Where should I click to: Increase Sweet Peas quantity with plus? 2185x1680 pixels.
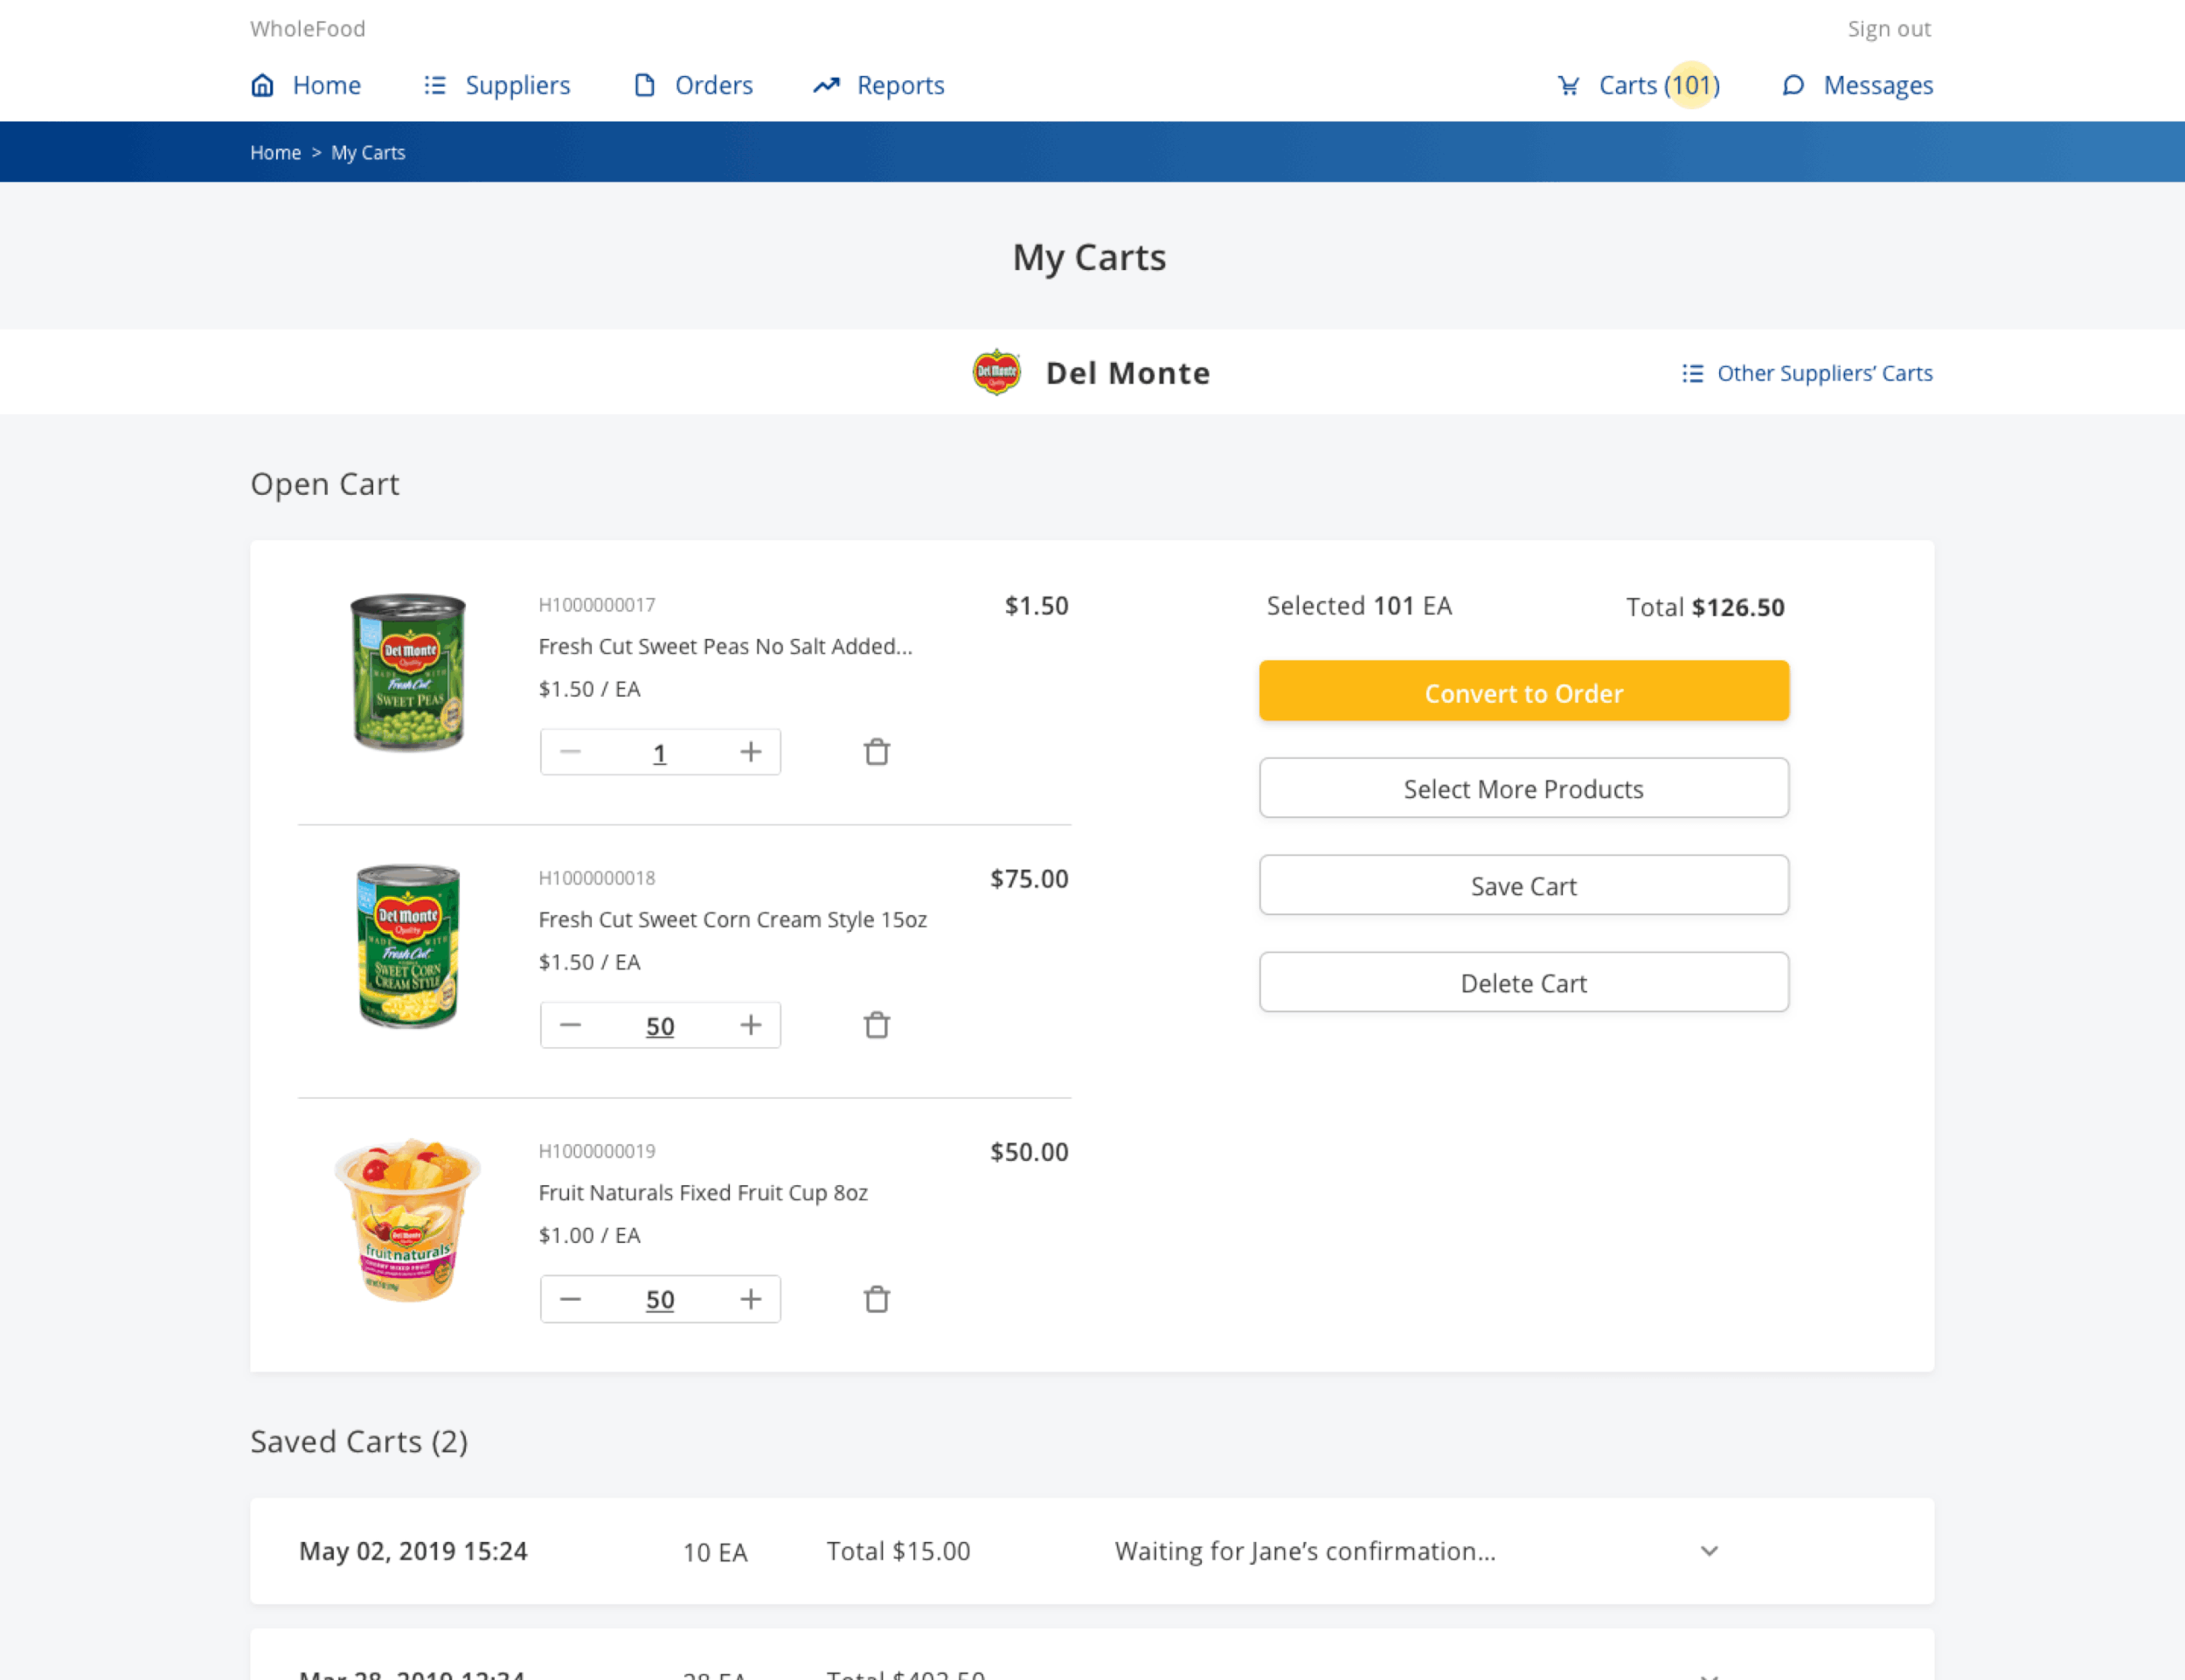(x=751, y=752)
